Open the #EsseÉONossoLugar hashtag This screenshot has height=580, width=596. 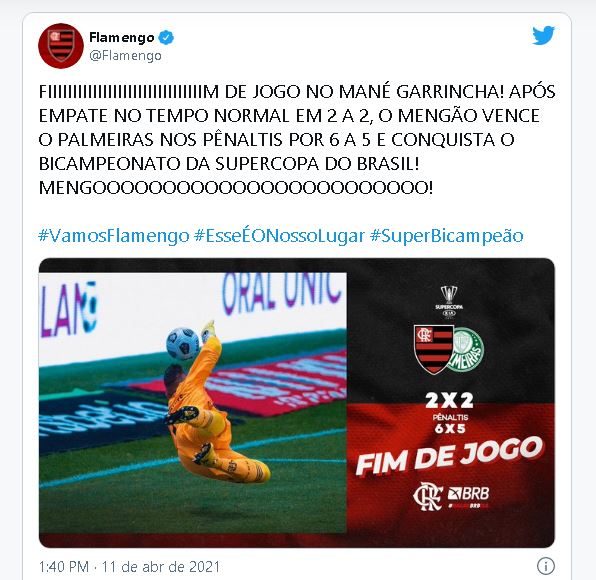click(x=279, y=236)
